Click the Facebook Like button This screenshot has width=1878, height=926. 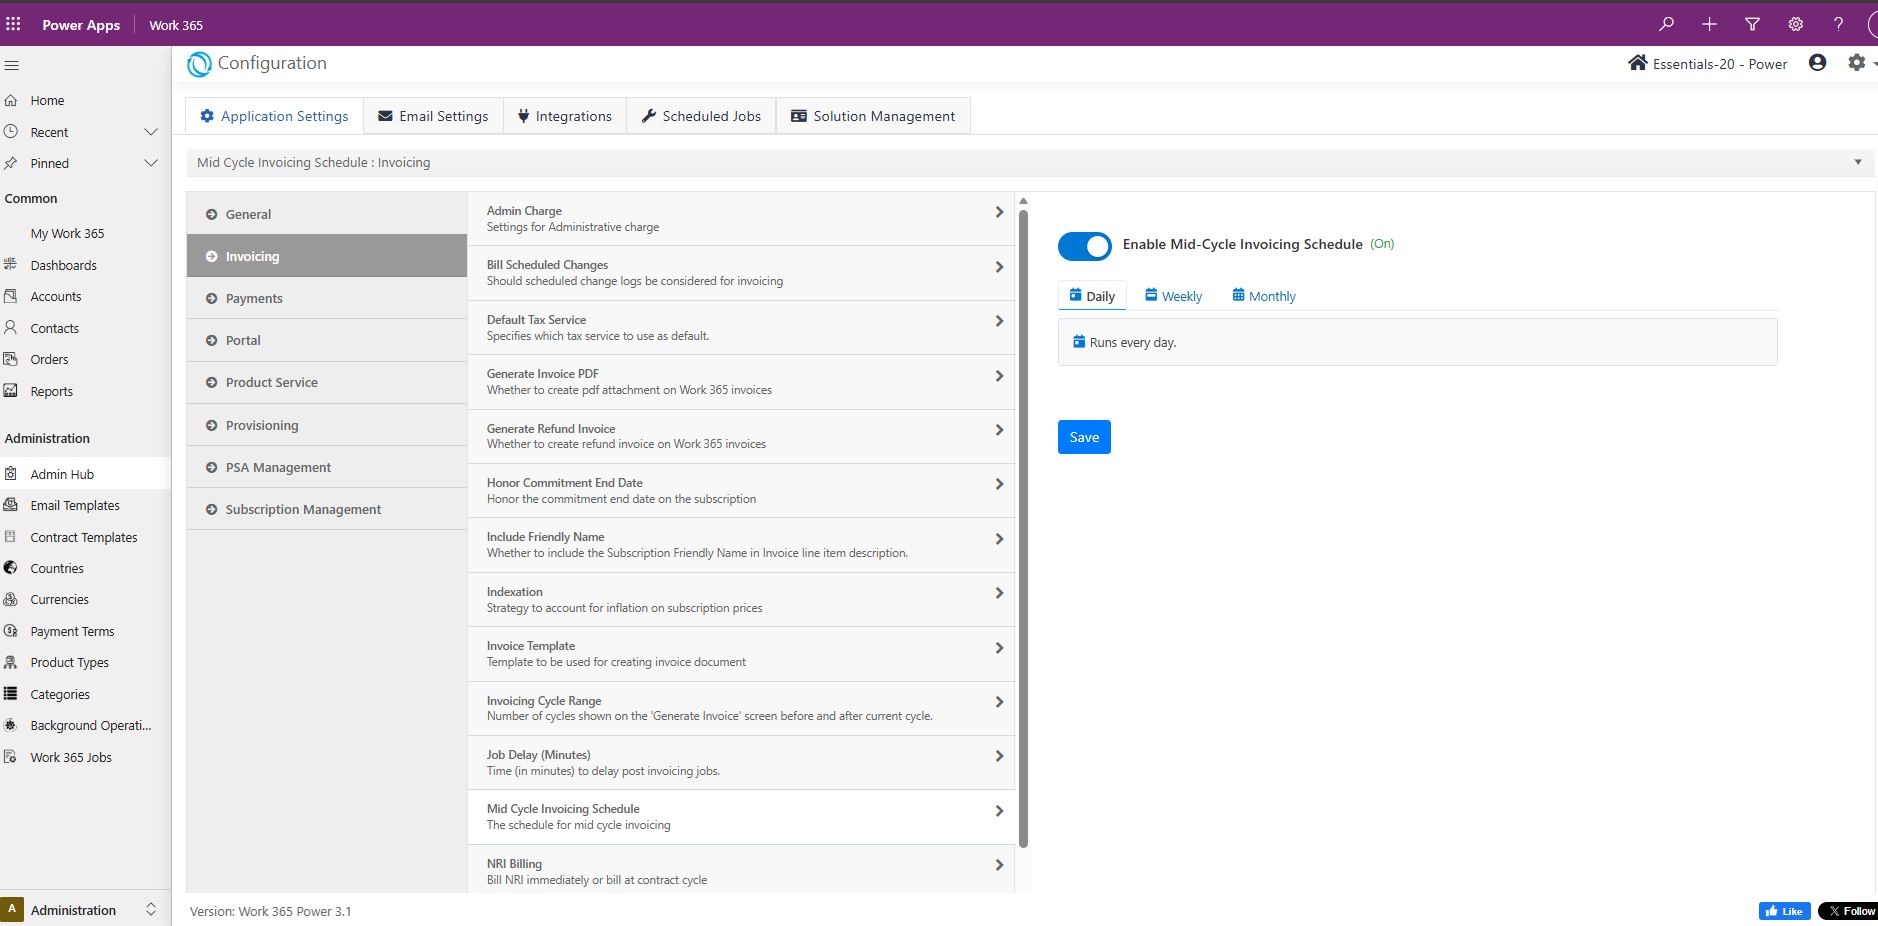[x=1784, y=911]
